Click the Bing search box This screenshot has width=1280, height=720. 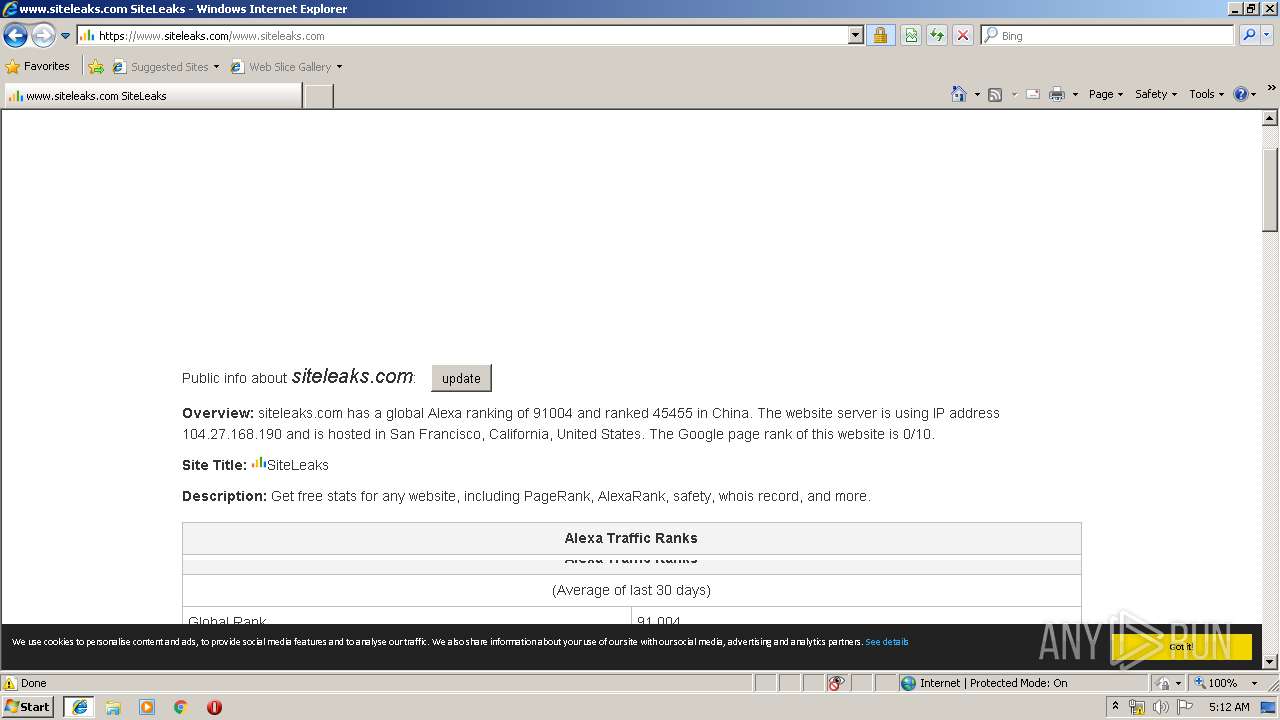1108,35
